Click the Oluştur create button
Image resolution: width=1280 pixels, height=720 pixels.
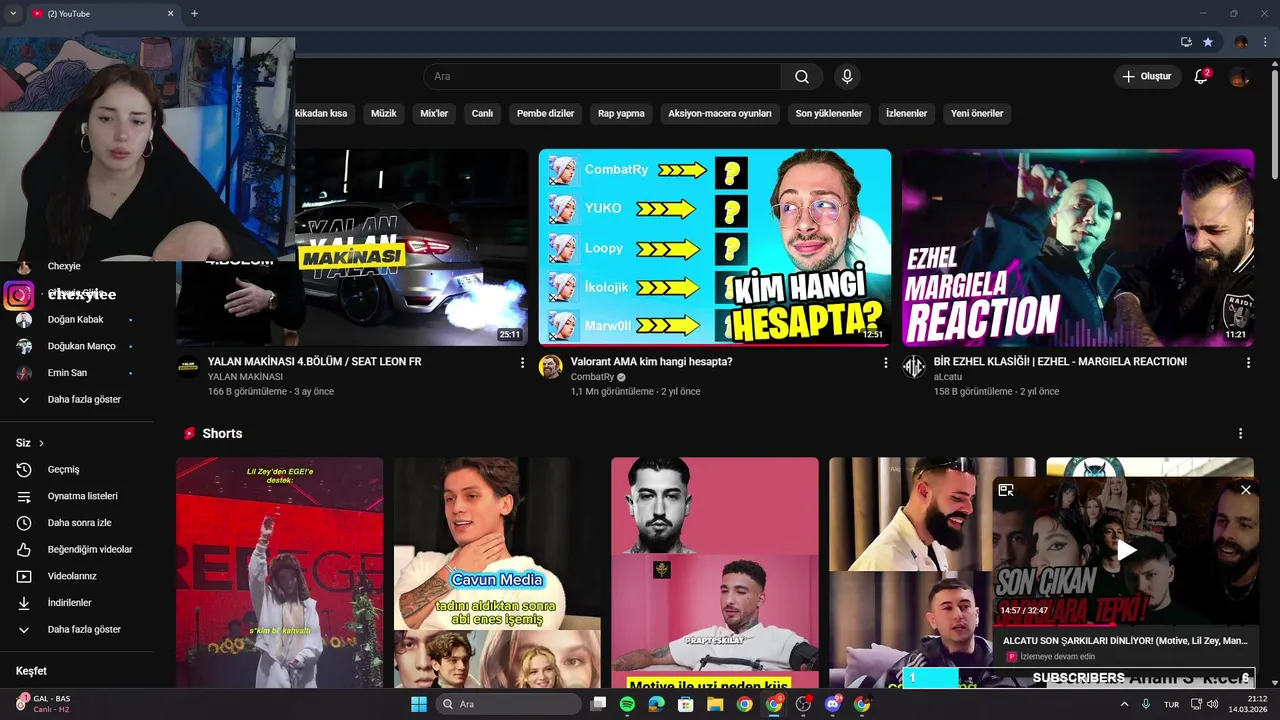coord(1146,77)
